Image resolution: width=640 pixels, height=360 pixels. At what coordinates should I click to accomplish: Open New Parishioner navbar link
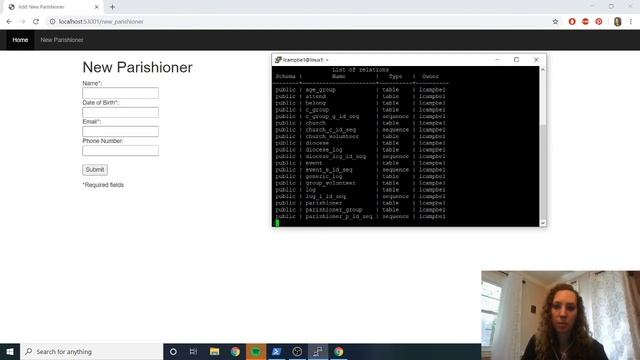(x=62, y=40)
